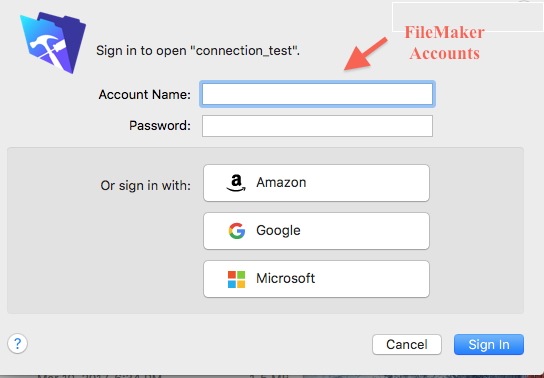Click the "Sign in to open connection_test" heading

pos(198,51)
